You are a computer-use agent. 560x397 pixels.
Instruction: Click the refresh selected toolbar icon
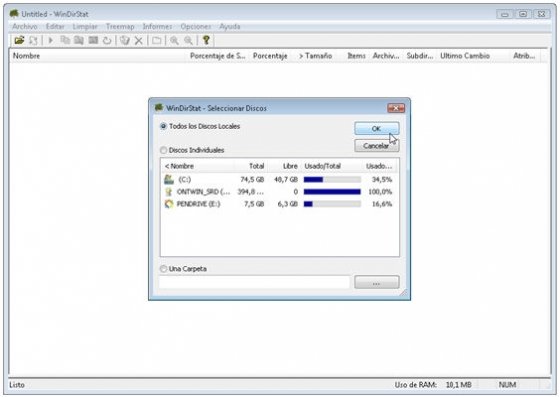tap(107, 41)
